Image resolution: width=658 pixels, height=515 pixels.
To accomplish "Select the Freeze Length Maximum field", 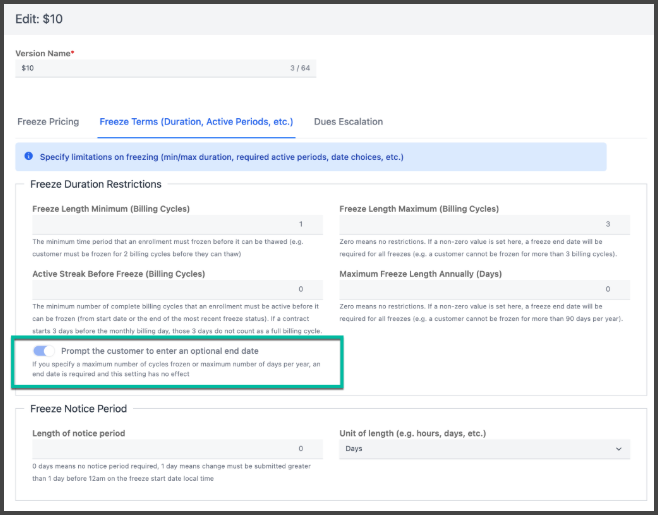I will tap(484, 225).
